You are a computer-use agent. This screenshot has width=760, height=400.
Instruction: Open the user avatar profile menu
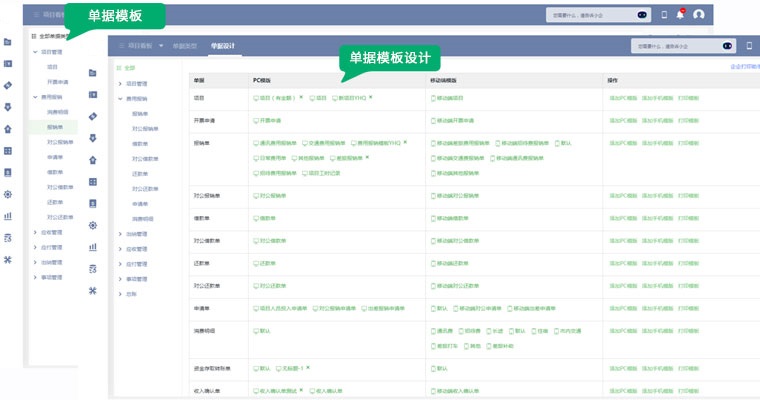699,14
